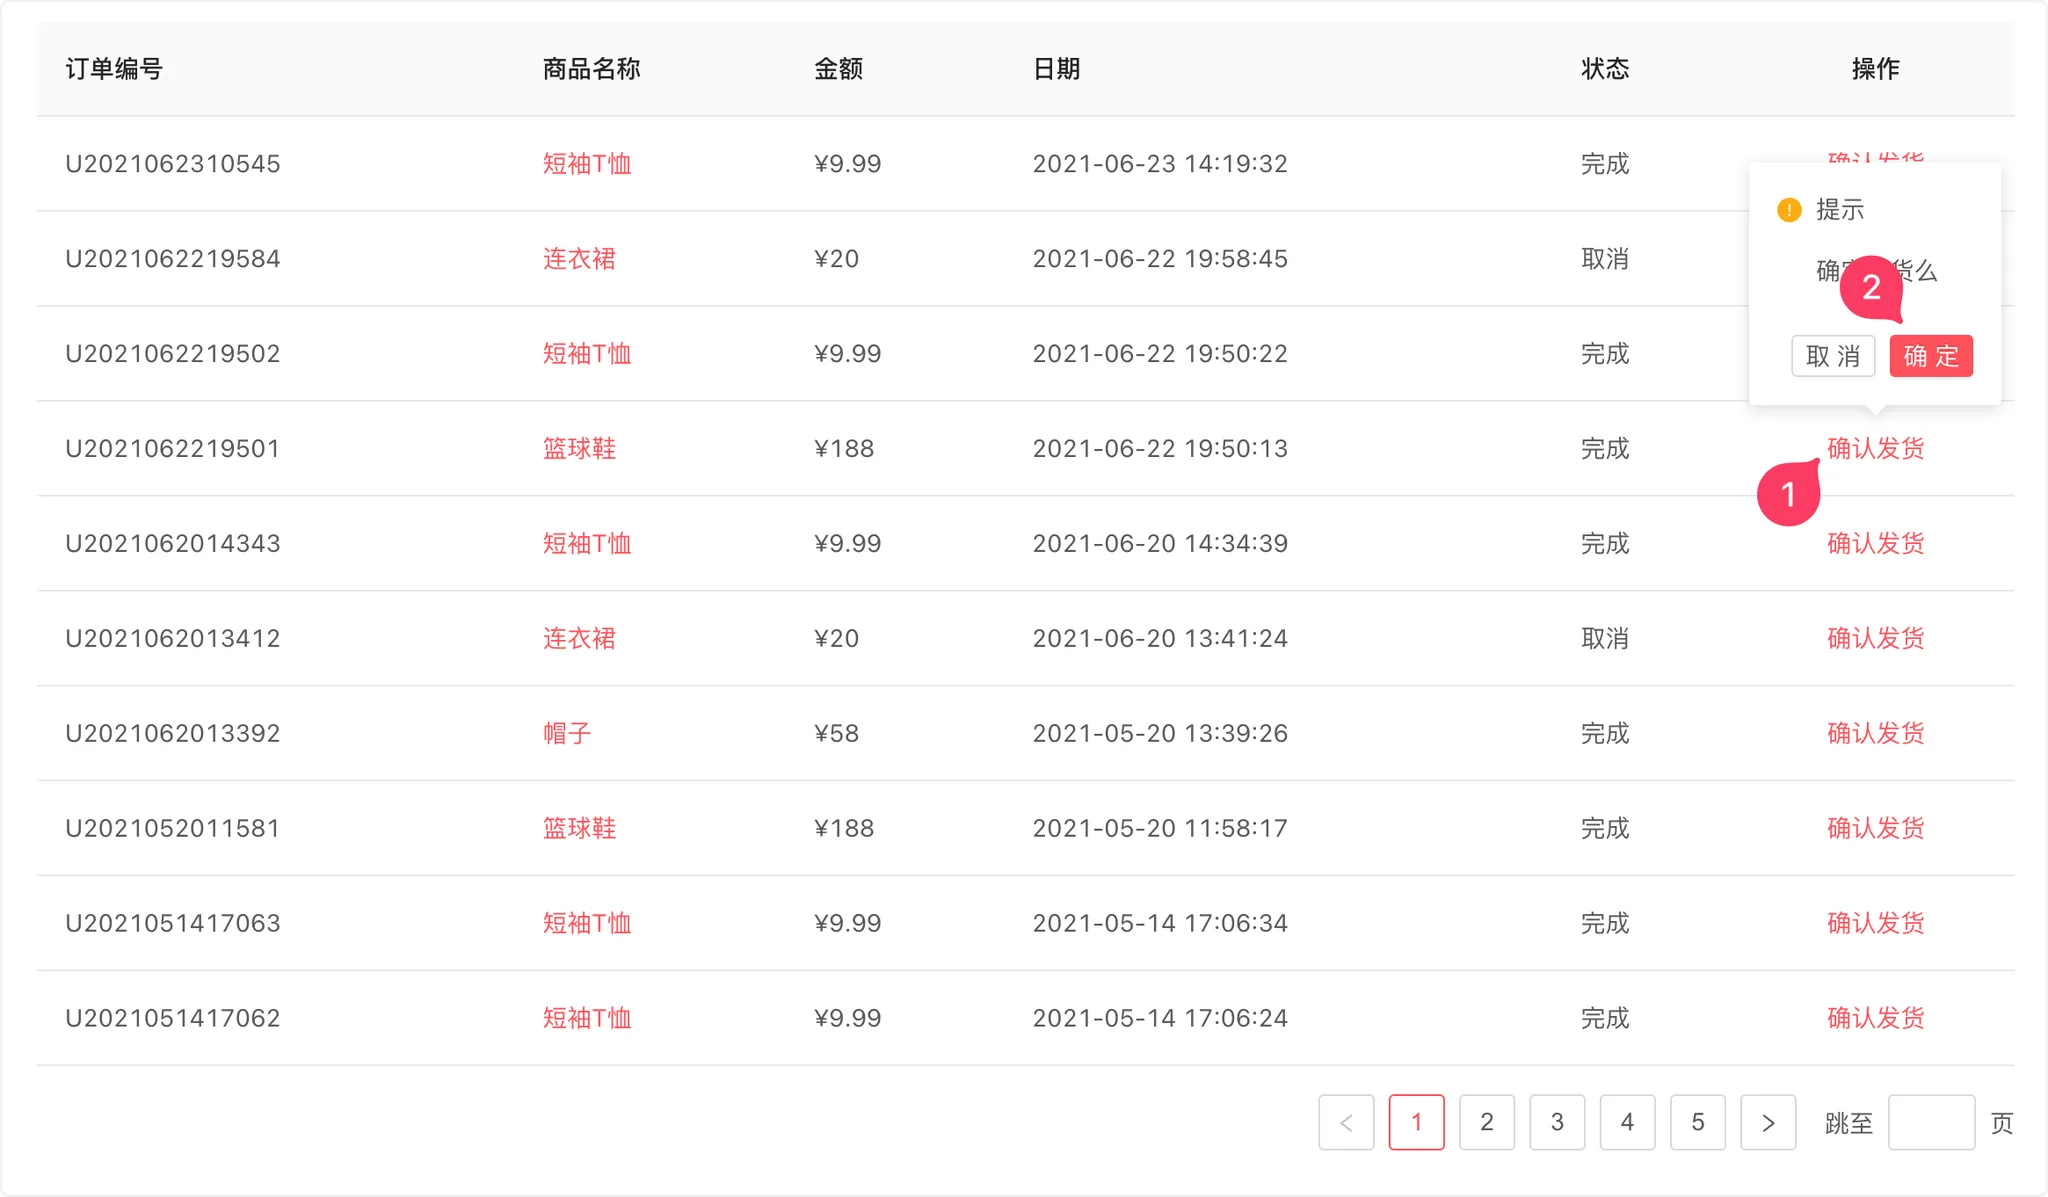Open 帽子 product link
The height and width of the screenshot is (1197, 2048).
pyautogui.click(x=567, y=733)
